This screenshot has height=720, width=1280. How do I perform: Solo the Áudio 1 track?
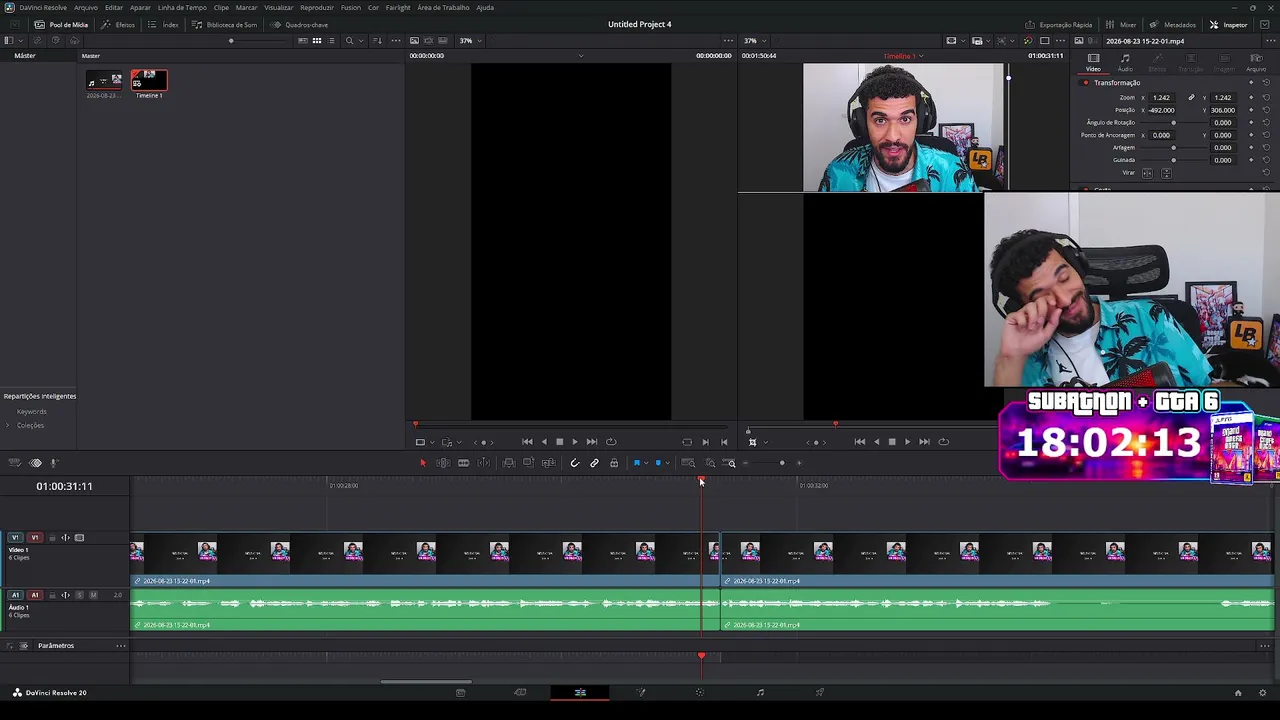coord(80,596)
